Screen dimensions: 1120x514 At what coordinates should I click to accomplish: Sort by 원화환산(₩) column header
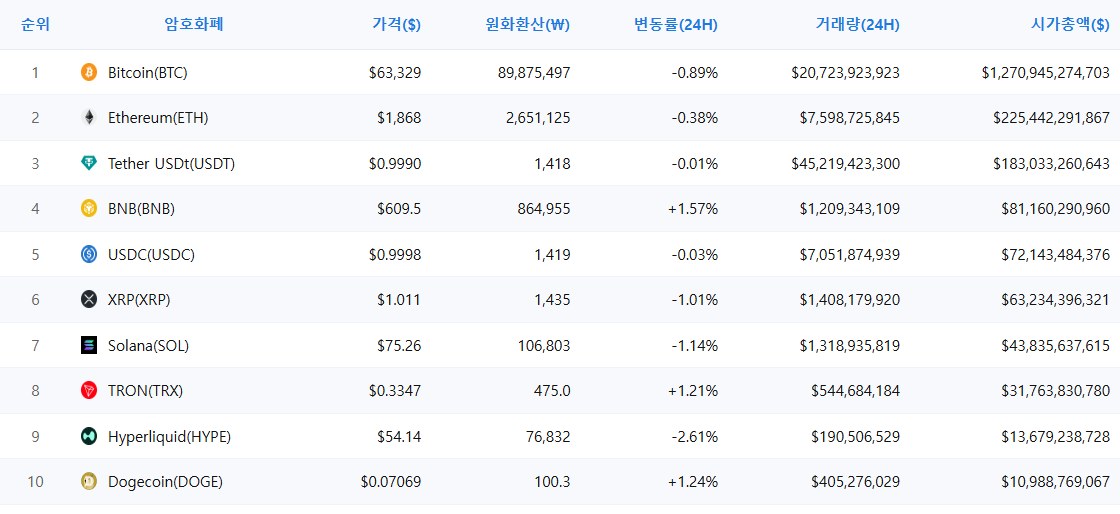point(527,25)
